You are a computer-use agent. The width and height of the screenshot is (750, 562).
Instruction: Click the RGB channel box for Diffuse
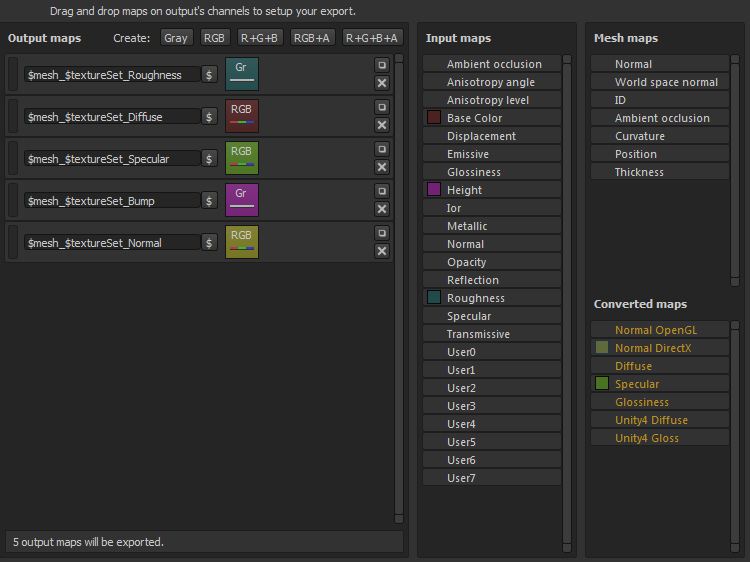pyautogui.click(x=242, y=116)
